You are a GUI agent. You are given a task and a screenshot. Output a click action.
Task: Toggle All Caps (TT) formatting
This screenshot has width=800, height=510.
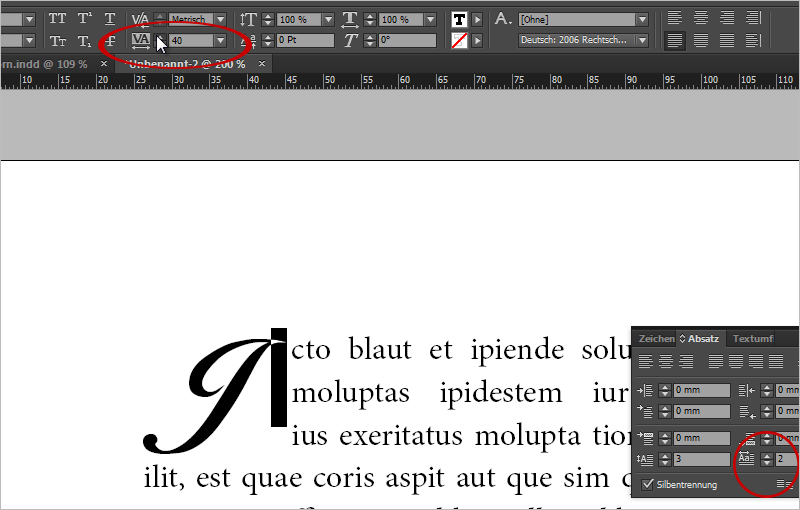point(57,19)
